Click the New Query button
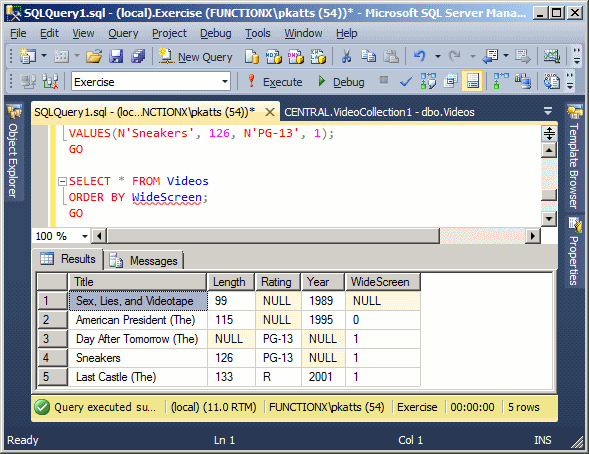This screenshot has width=589, height=454. [195, 57]
